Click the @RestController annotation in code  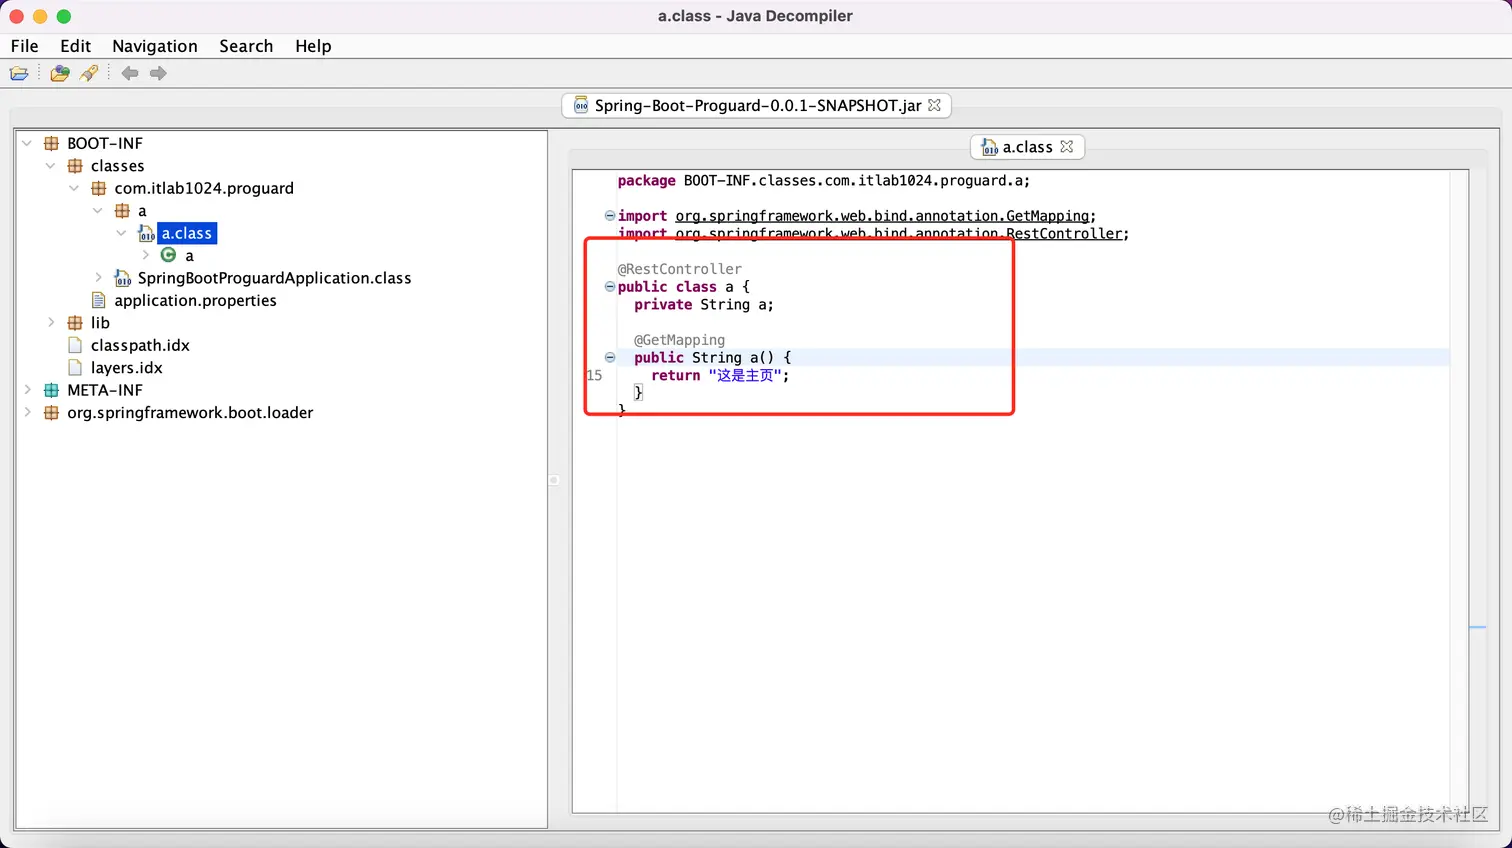coord(680,269)
